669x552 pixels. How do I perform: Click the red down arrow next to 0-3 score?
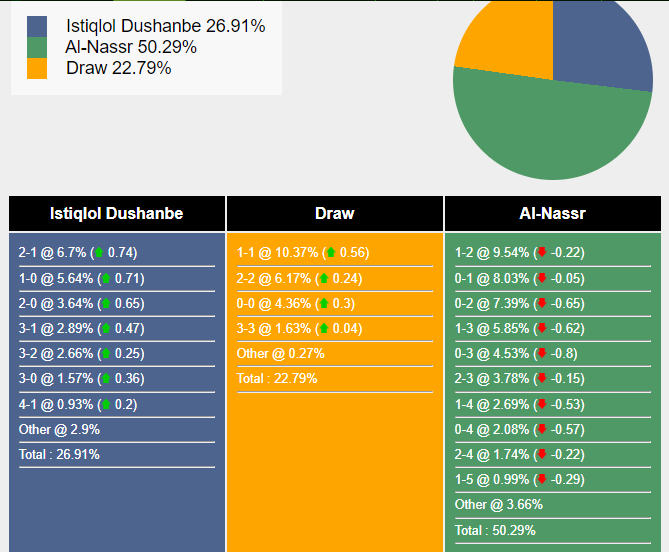[x=542, y=353]
